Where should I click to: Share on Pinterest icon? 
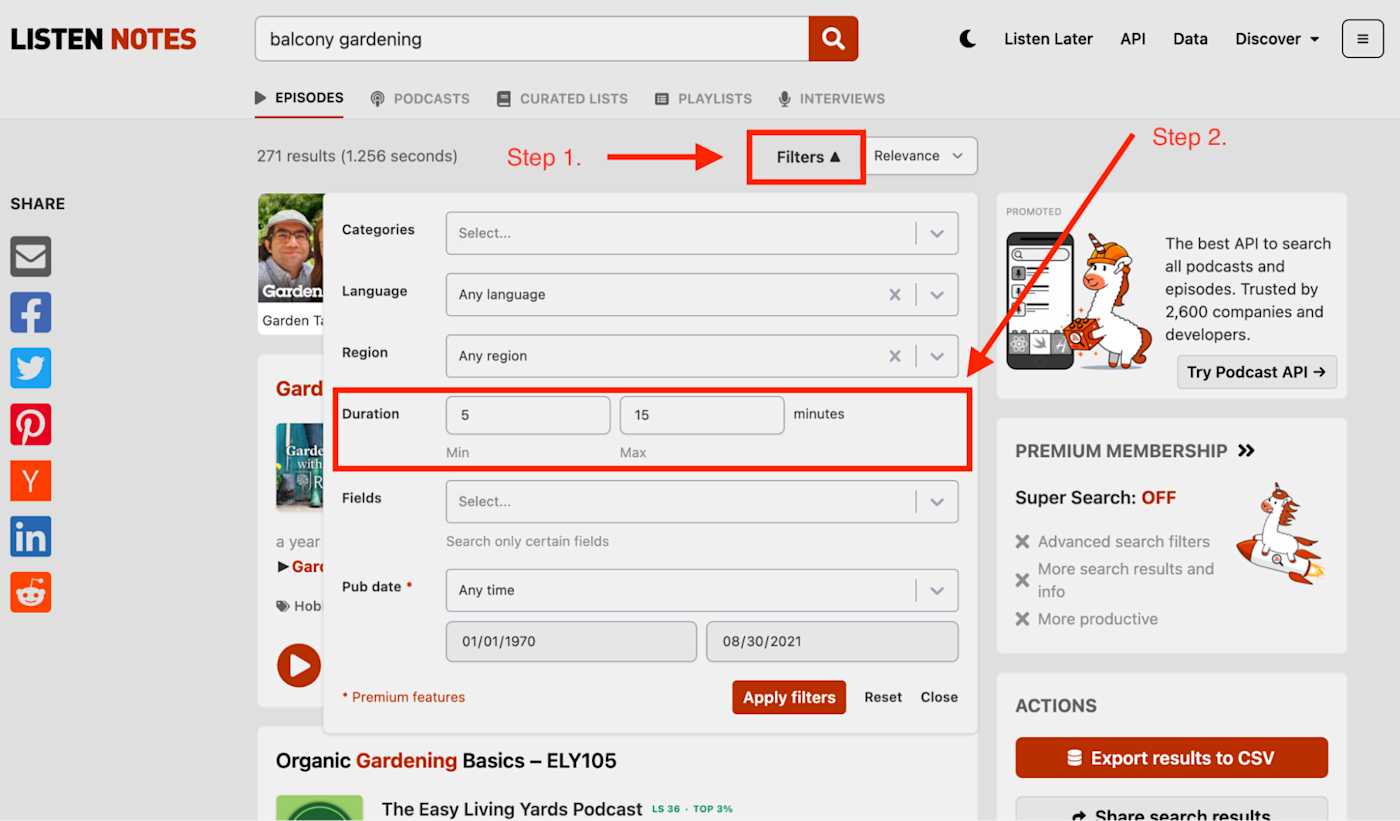(31, 425)
